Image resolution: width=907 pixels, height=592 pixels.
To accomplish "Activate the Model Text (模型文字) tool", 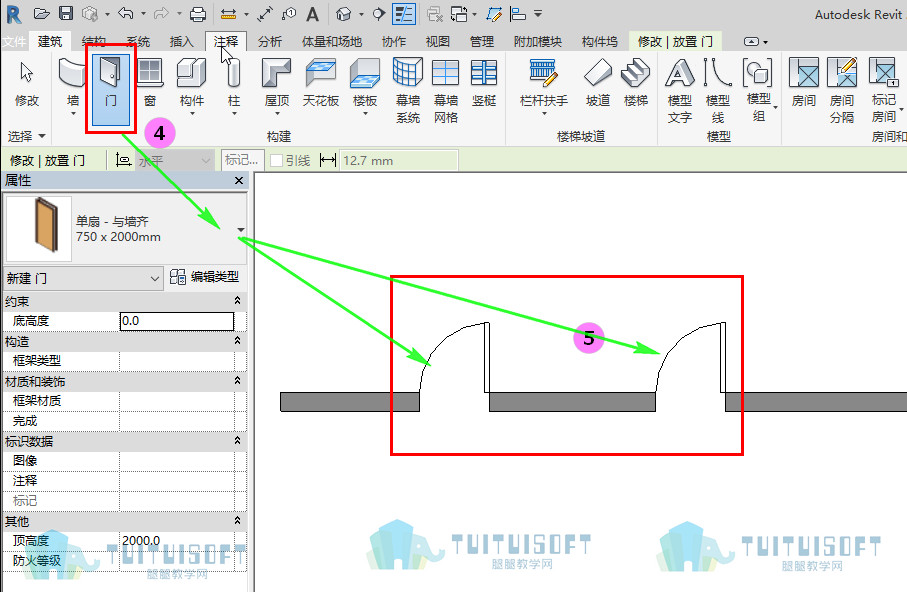I will click(680, 90).
